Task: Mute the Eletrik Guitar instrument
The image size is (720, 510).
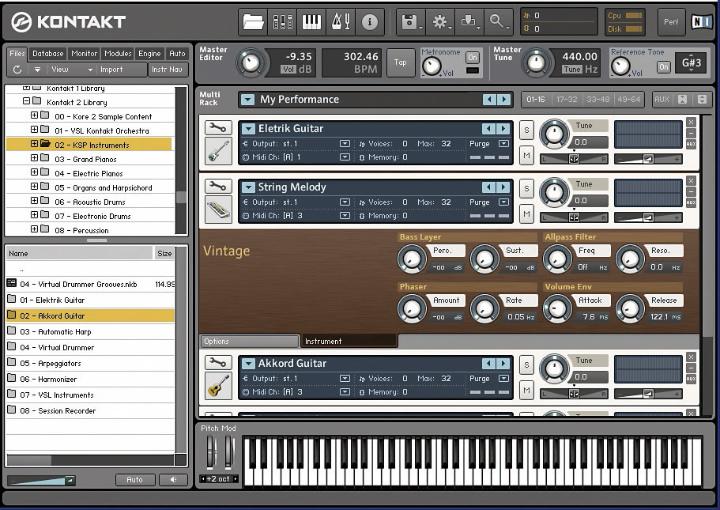Action: click(x=527, y=155)
